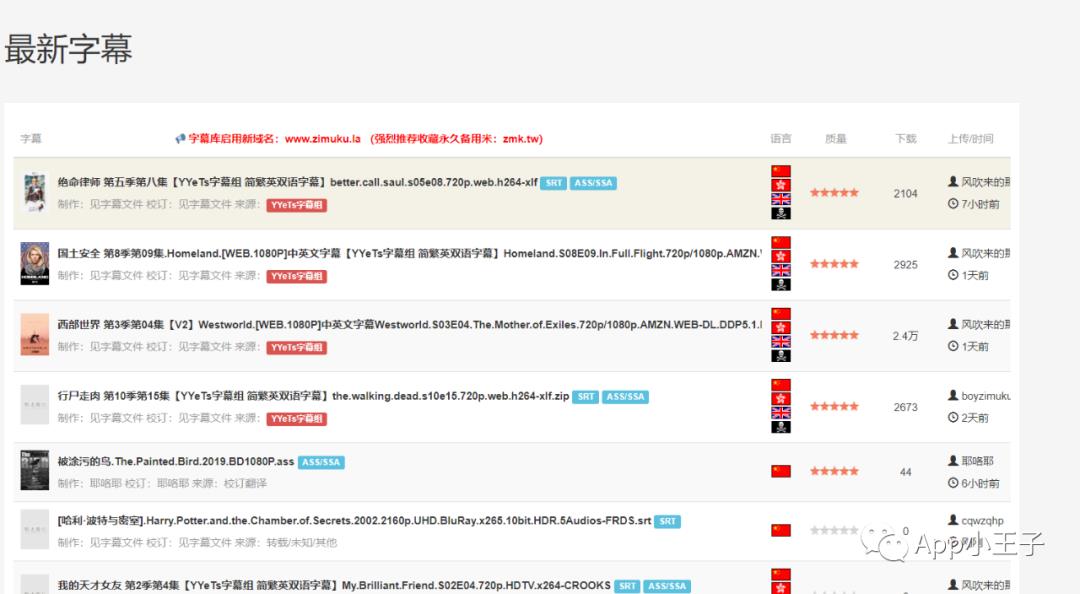The image size is (1080, 594).
Task: Click red YYeTs字幕组 tag in 国土安全 row
Action: (x=296, y=276)
